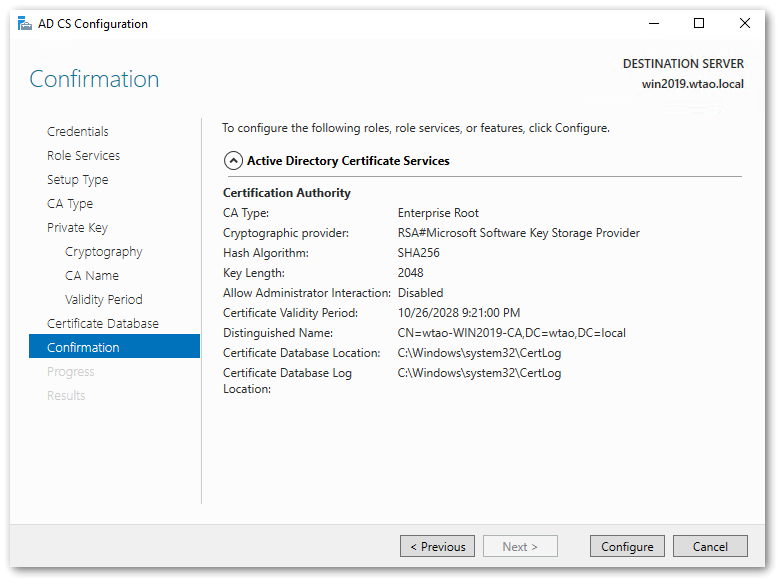The width and height of the screenshot is (778, 580).
Task: Go to the Credentials step
Action: (78, 131)
